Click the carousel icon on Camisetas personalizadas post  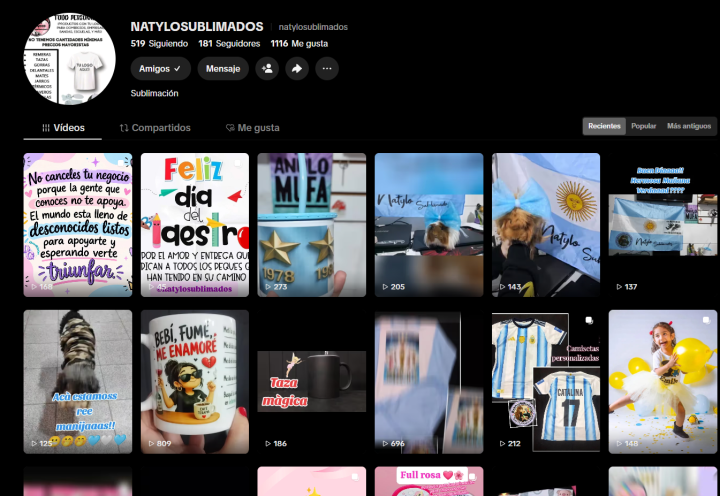[x=589, y=320]
